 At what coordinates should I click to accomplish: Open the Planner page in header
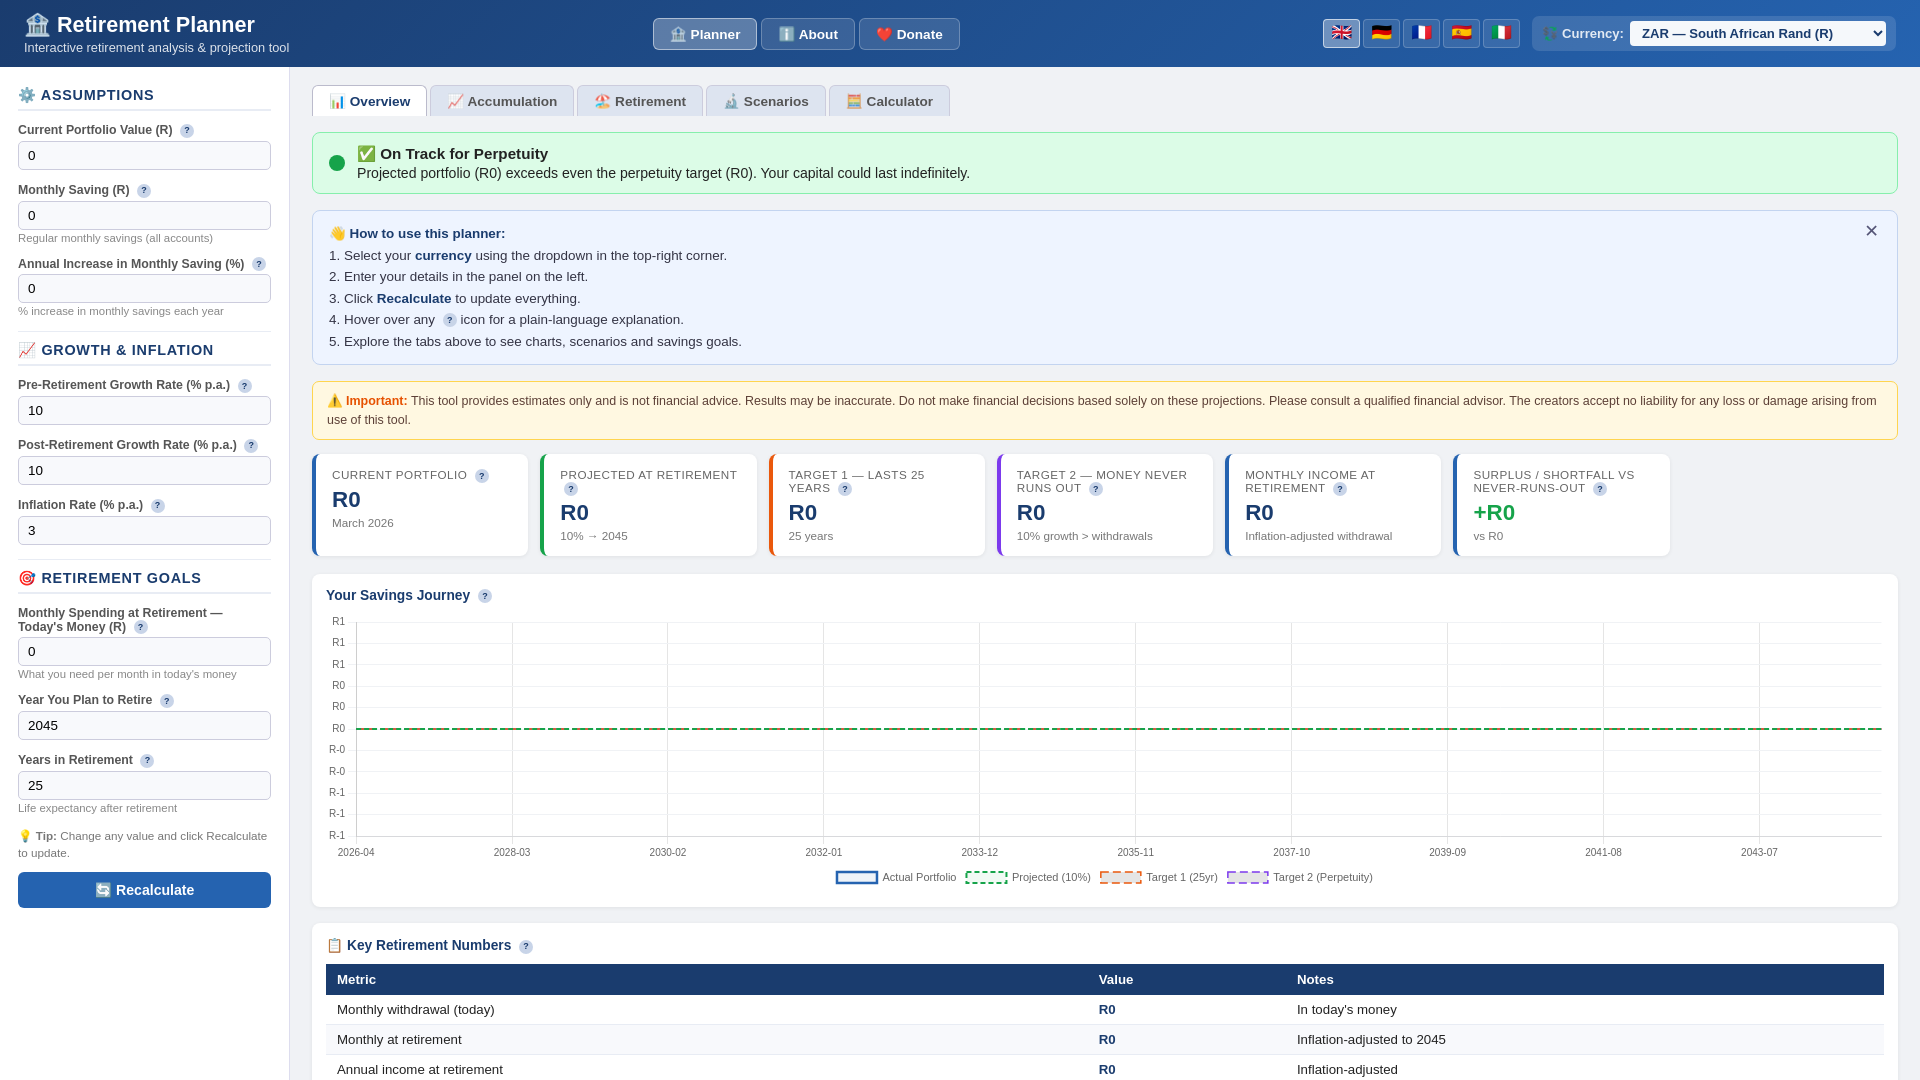pyautogui.click(x=705, y=34)
